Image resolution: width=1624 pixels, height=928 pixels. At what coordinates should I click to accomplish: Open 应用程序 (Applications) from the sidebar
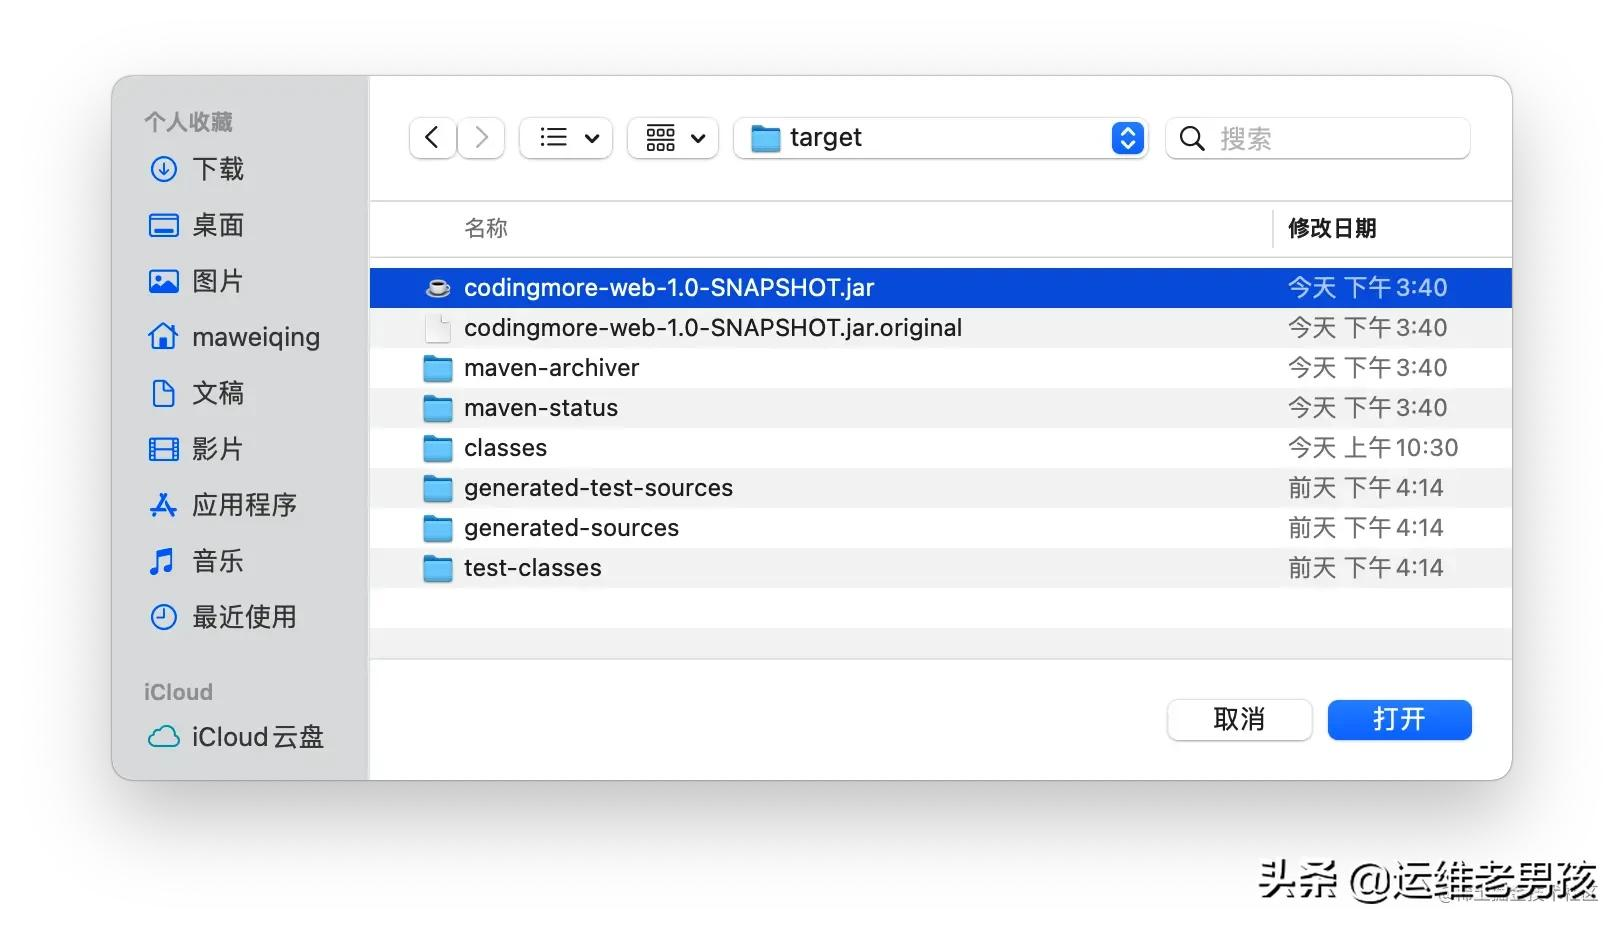[243, 505]
